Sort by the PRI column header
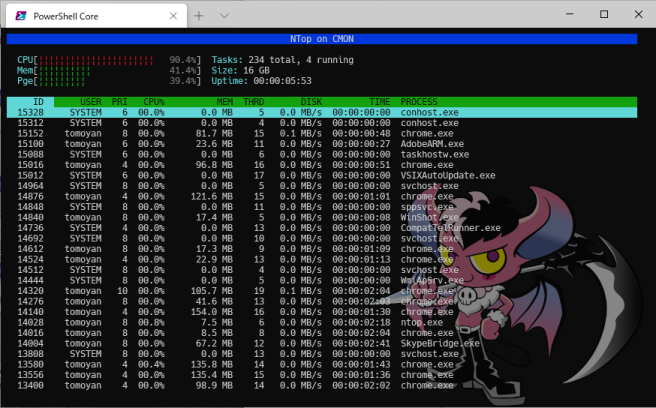Image resolution: width=656 pixels, height=408 pixels. coord(119,102)
